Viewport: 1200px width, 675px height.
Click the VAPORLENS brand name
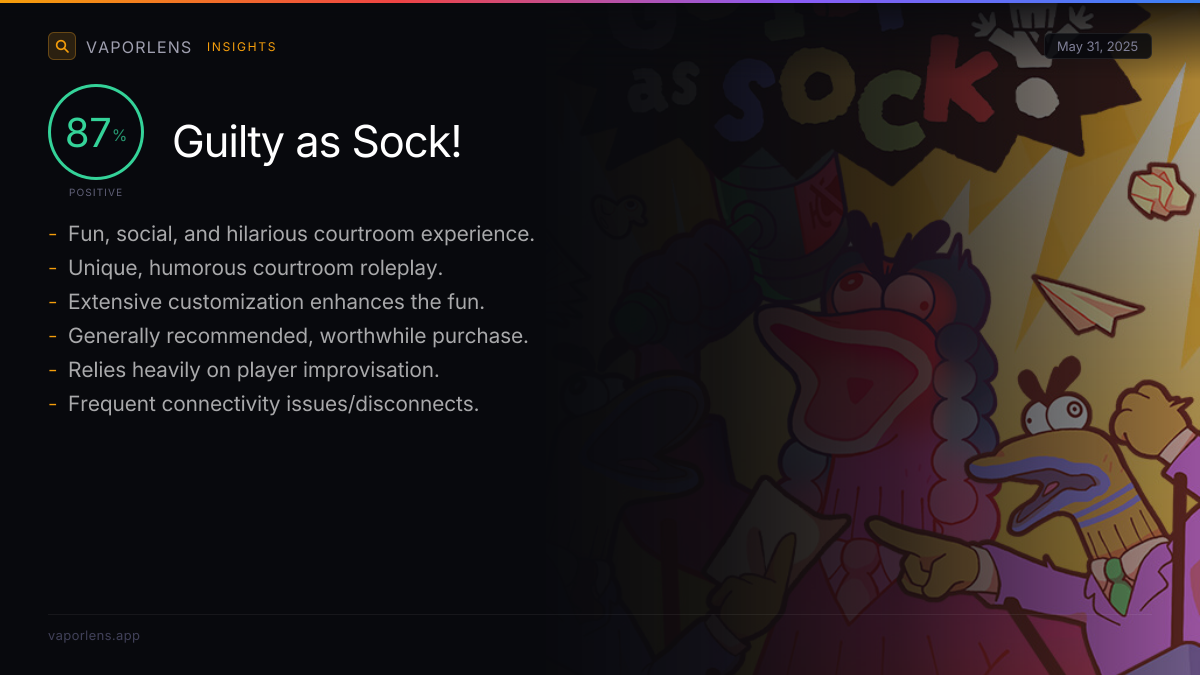coord(138,47)
